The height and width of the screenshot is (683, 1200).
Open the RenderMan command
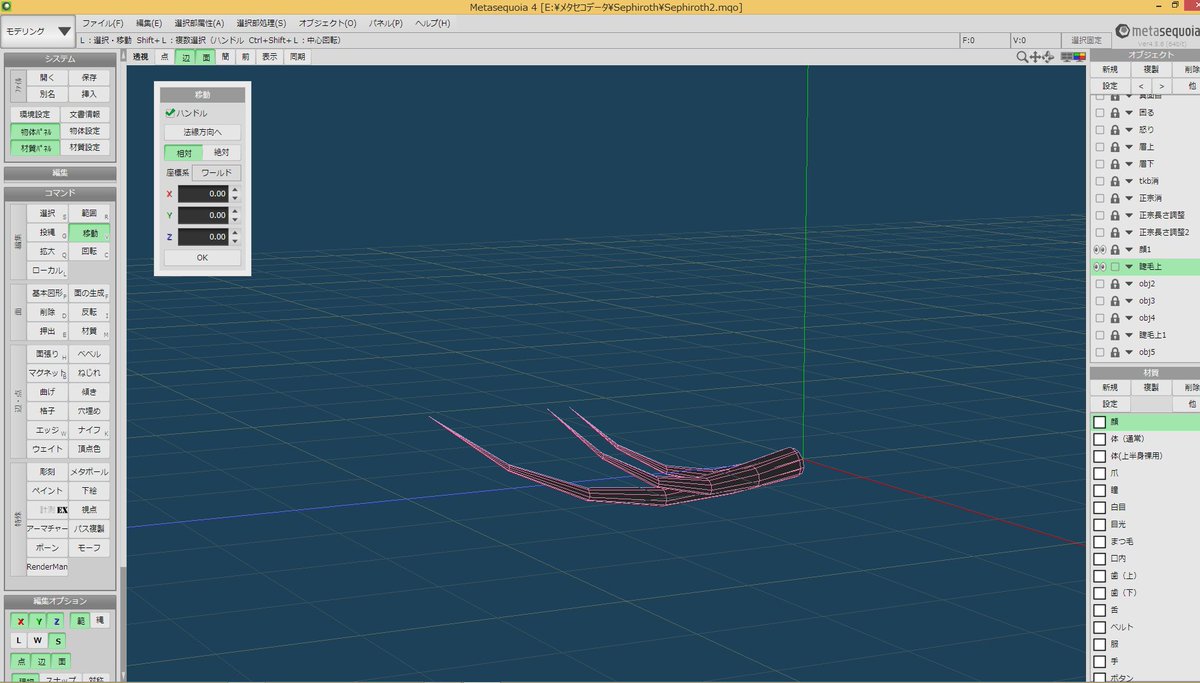tap(48, 567)
